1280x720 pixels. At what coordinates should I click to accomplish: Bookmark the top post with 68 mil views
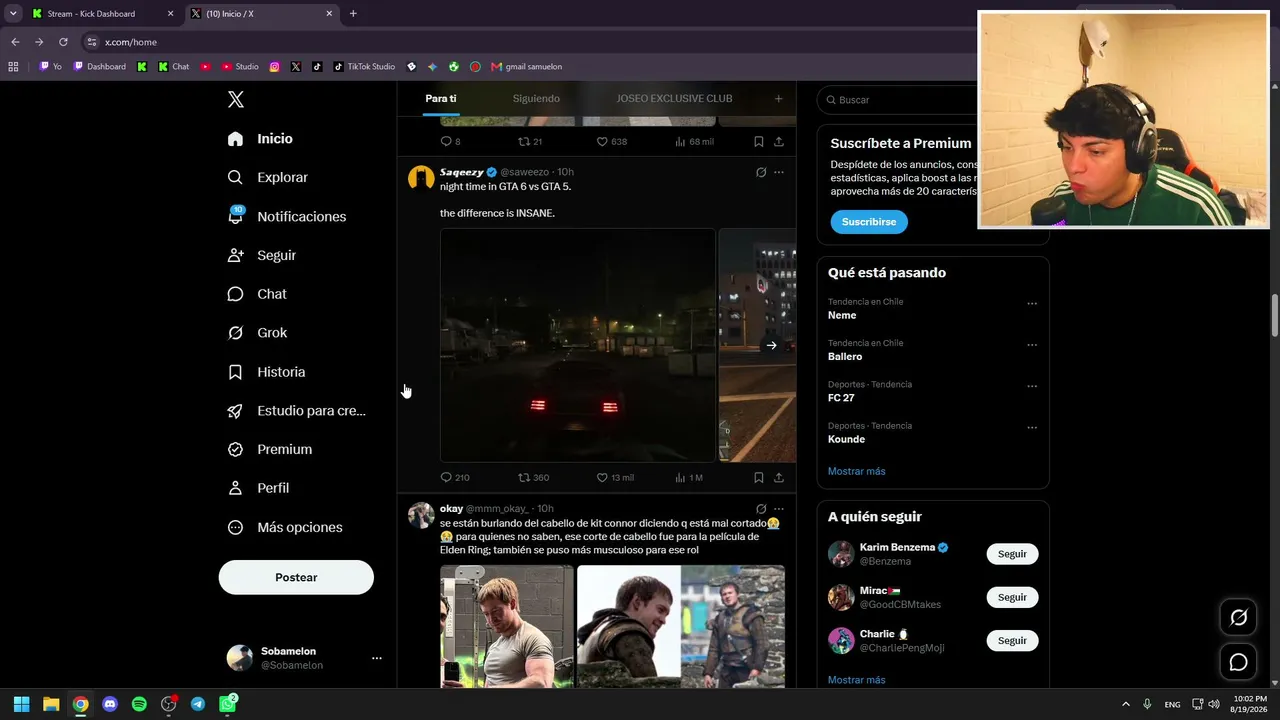[759, 142]
